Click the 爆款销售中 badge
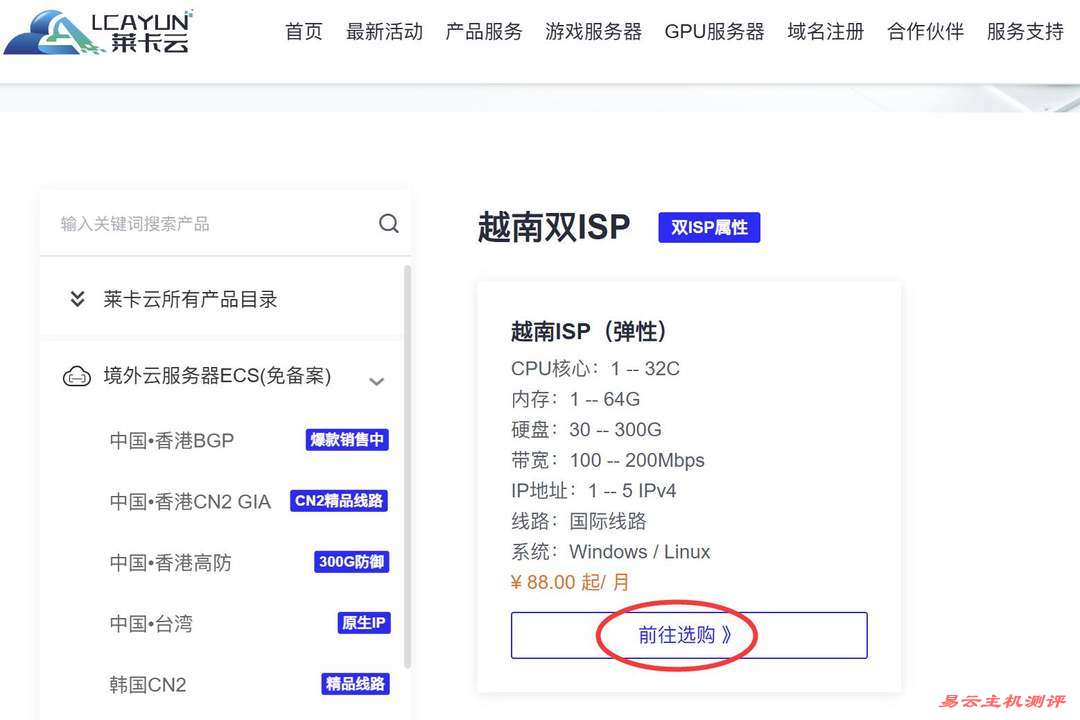This screenshot has width=1080, height=720. tap(348, 439)
